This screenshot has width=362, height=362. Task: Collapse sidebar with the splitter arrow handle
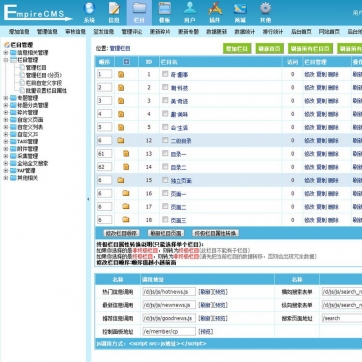click(x=88, y=199)
